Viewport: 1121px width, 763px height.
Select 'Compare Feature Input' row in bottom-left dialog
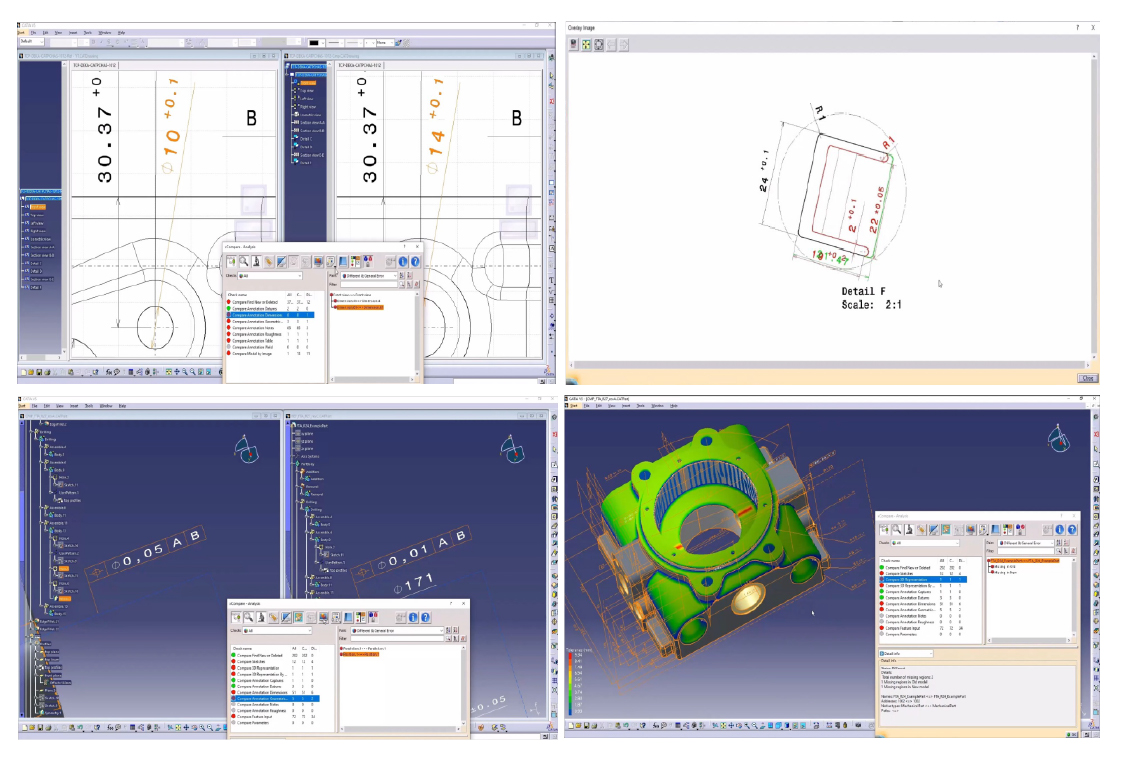coord(275,717)
